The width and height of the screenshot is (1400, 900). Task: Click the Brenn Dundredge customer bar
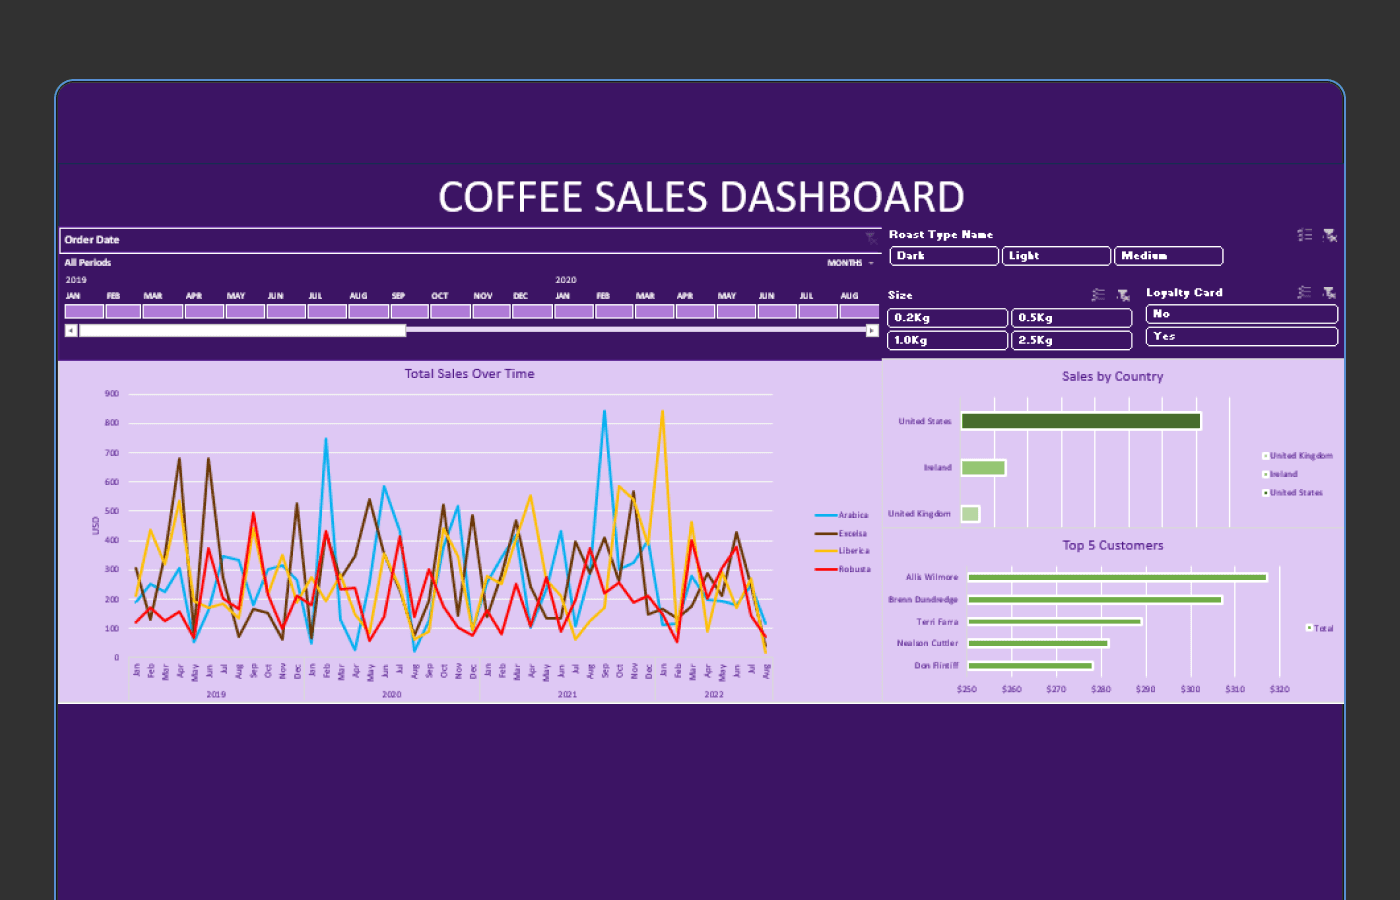click(x=1095, y=599)
